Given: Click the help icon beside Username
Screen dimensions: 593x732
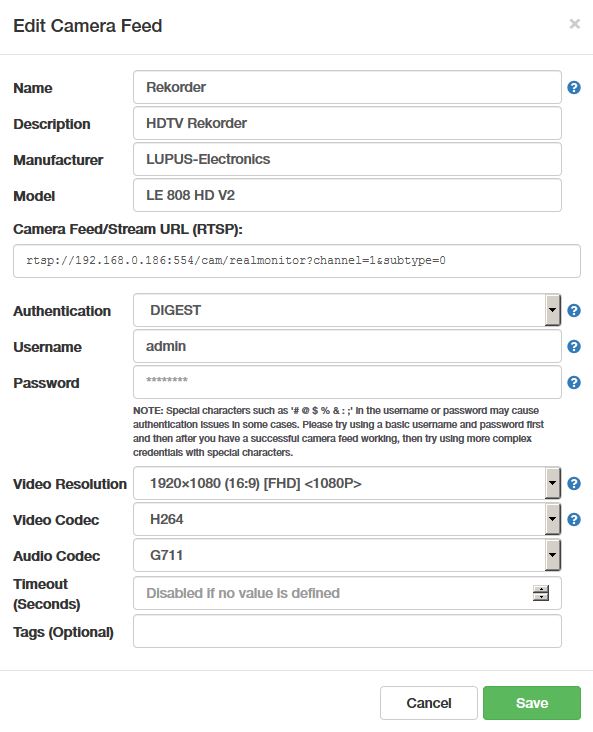Looking at the screenshot, I should tap(574, 346).
